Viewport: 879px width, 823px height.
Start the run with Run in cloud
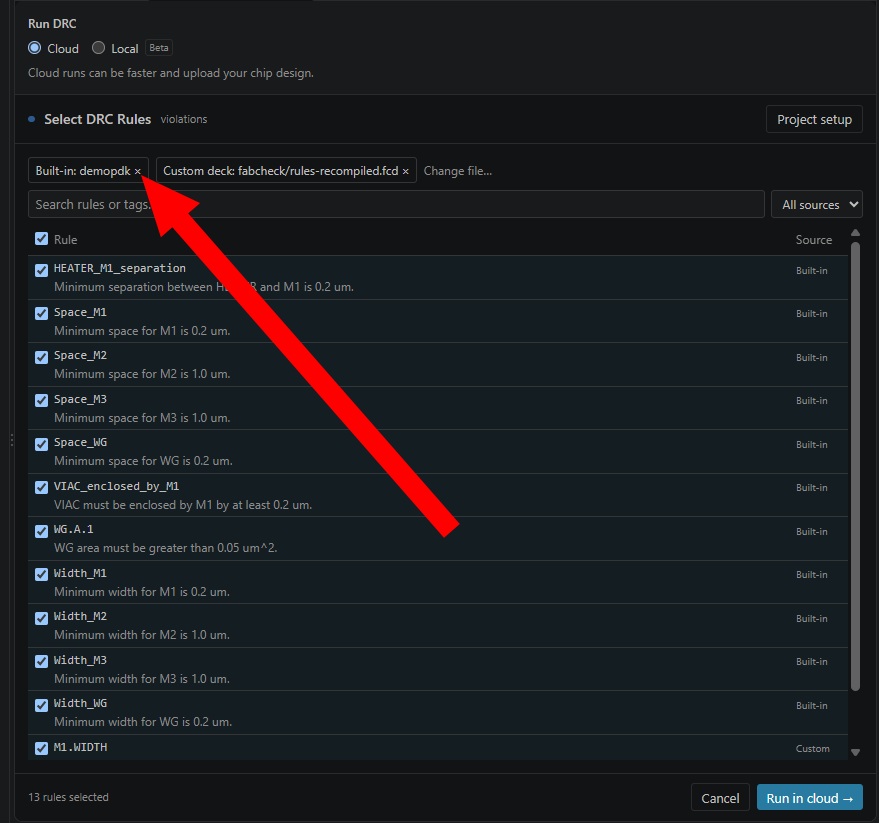[x=809, y=798]
